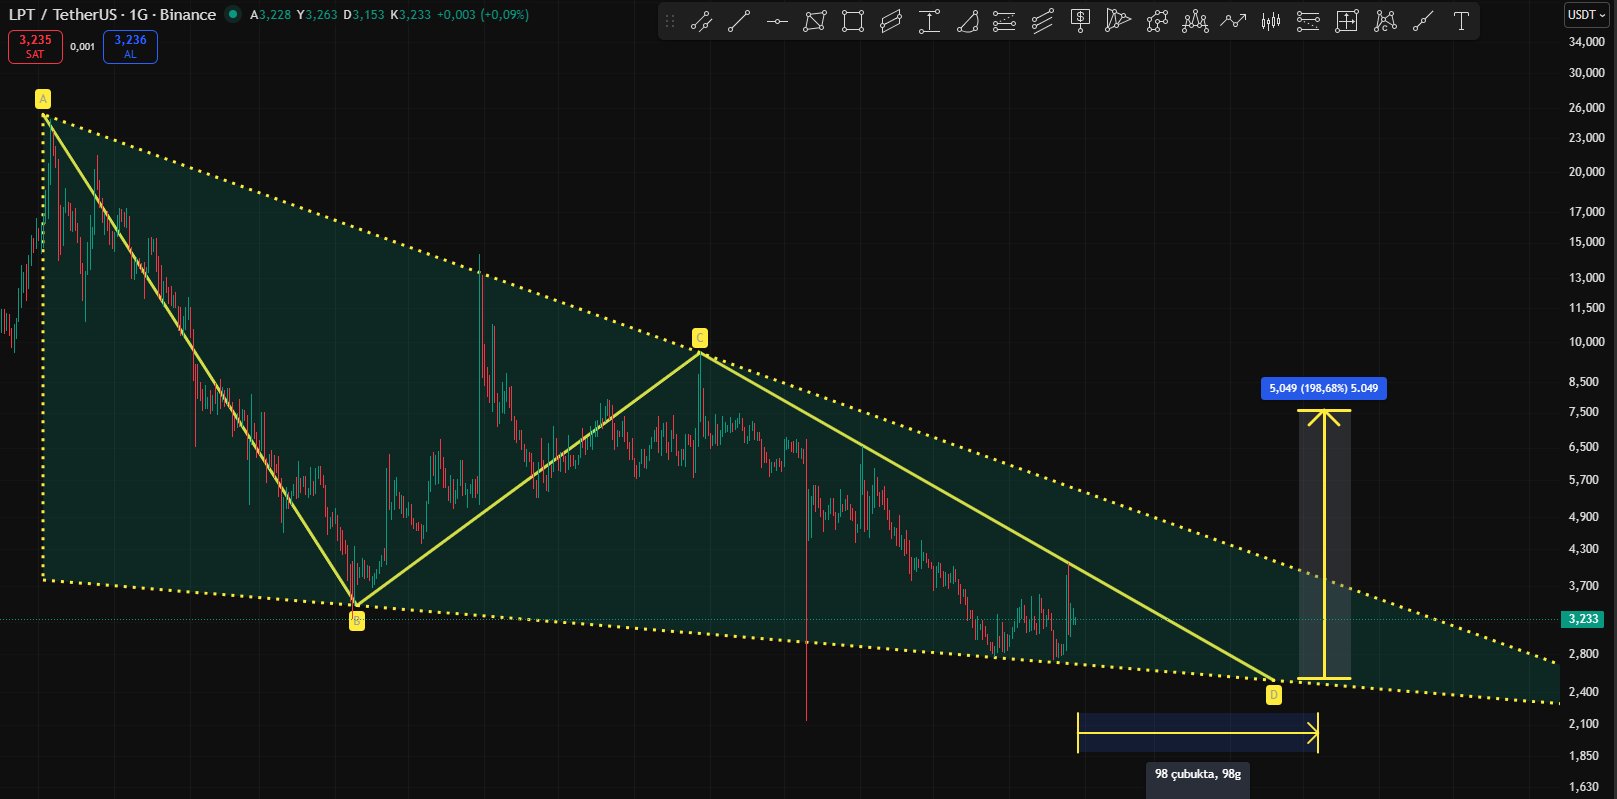Click the 2,100 price axis label
1617x799 pixels.
(x=1584, y=724)
